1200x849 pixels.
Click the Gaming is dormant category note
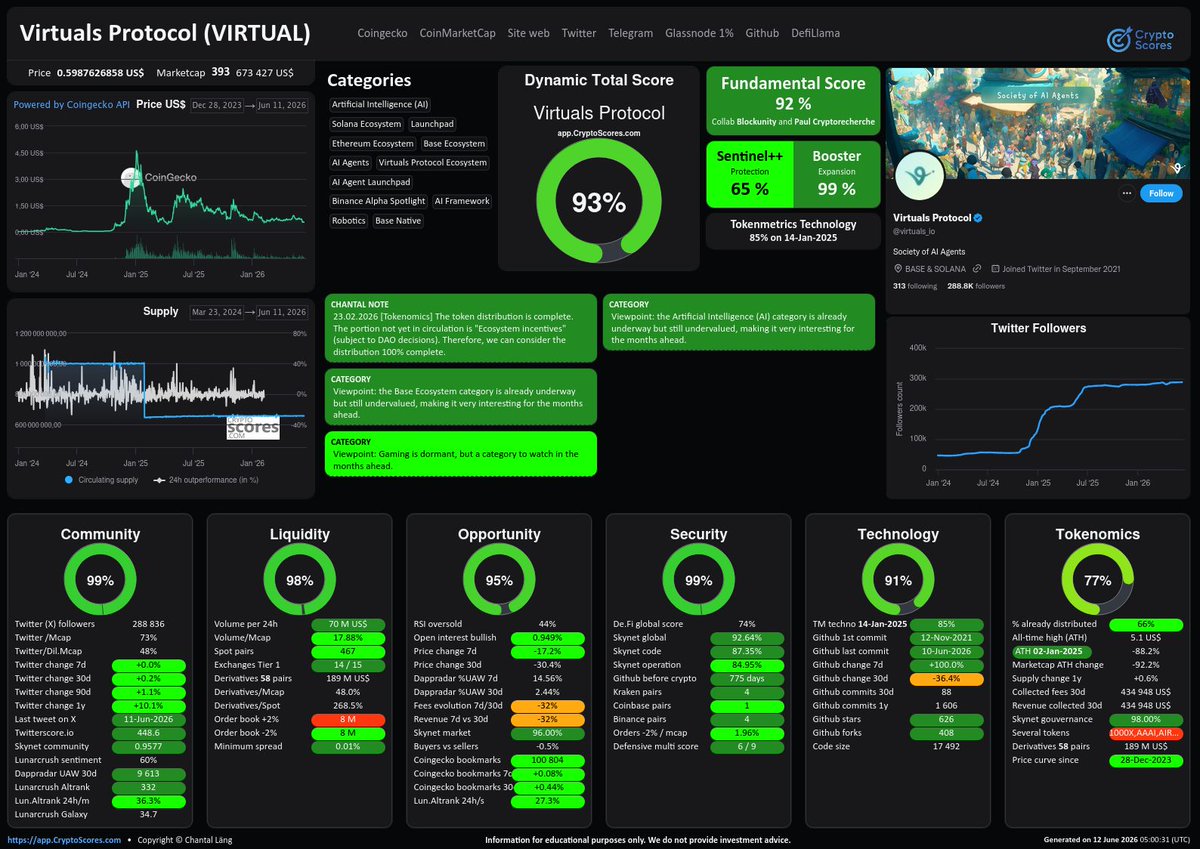click(x=461, y=454)
